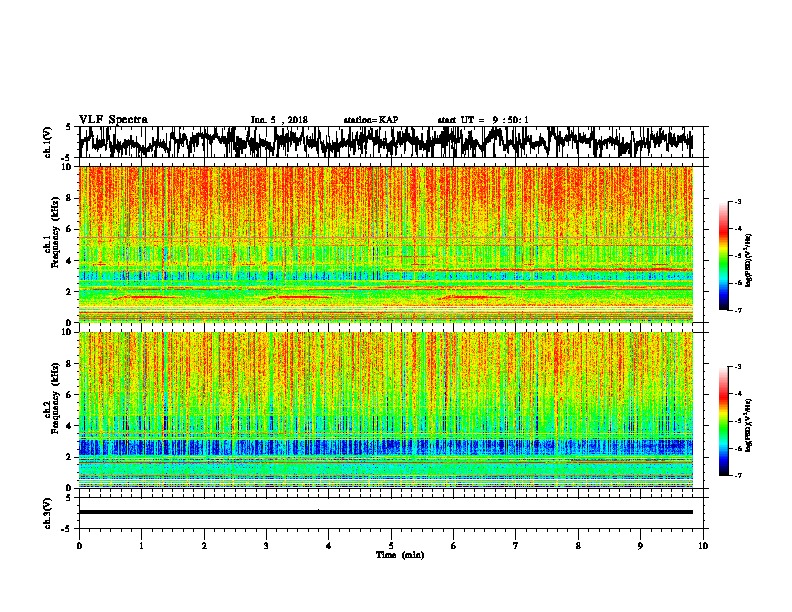Click the ch.2 spectrogram plot area

[x=386, y=410]
